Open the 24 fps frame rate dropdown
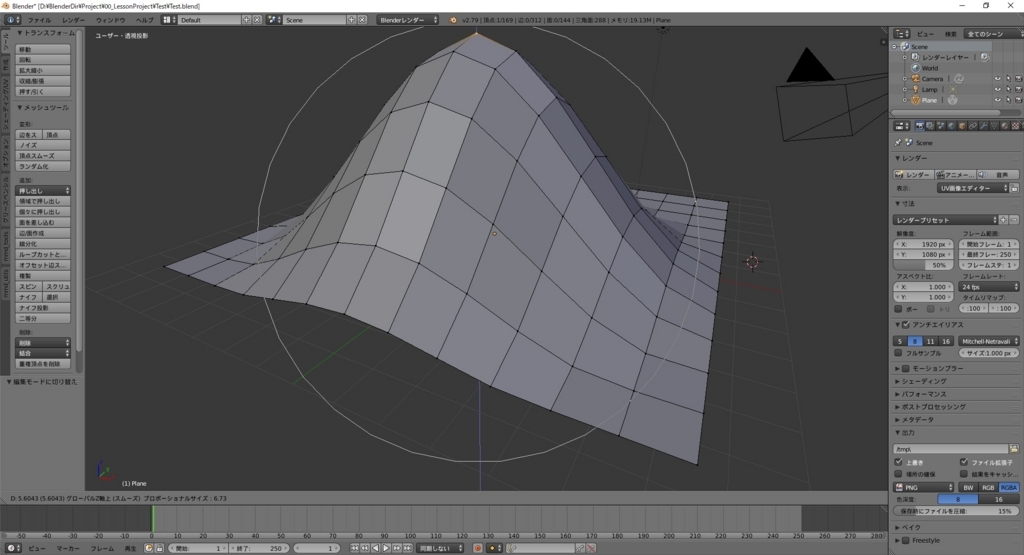The height and width of the screenshot is (555, 1024). [x=989, y=287]
